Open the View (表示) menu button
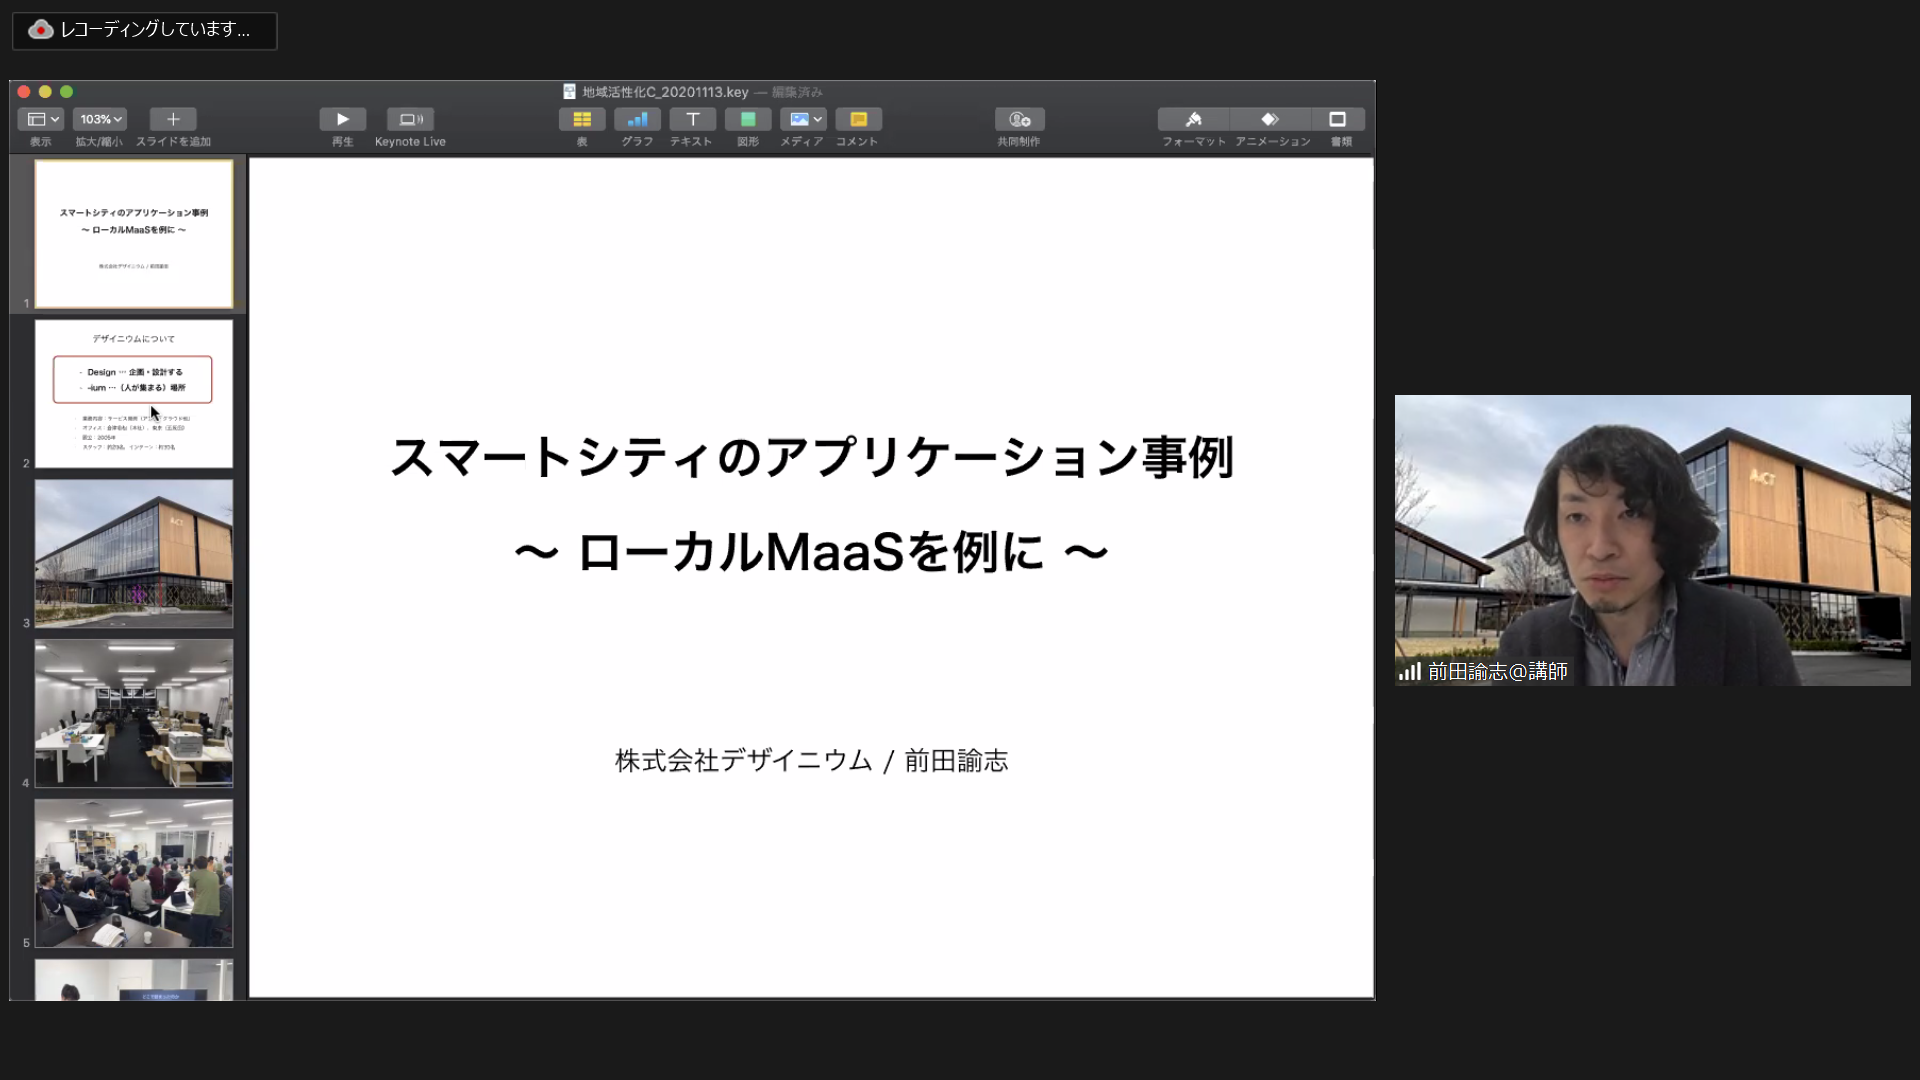The height and width of the screenshot is (1080, 1920). (41, 119)
